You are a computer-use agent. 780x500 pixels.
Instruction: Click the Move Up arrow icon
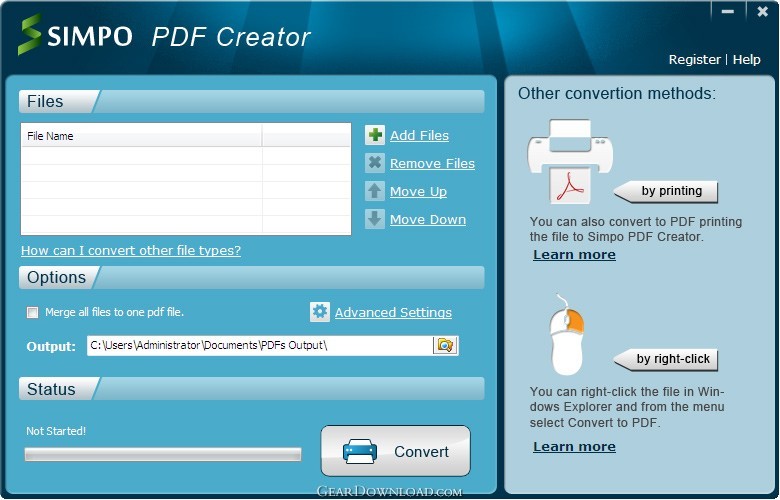coord(375,191)
